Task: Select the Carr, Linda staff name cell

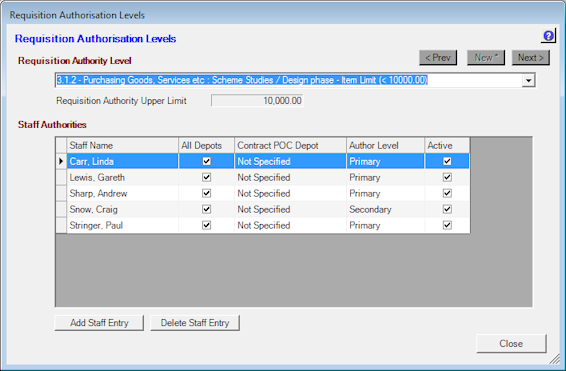Action: tap(122, 161)
